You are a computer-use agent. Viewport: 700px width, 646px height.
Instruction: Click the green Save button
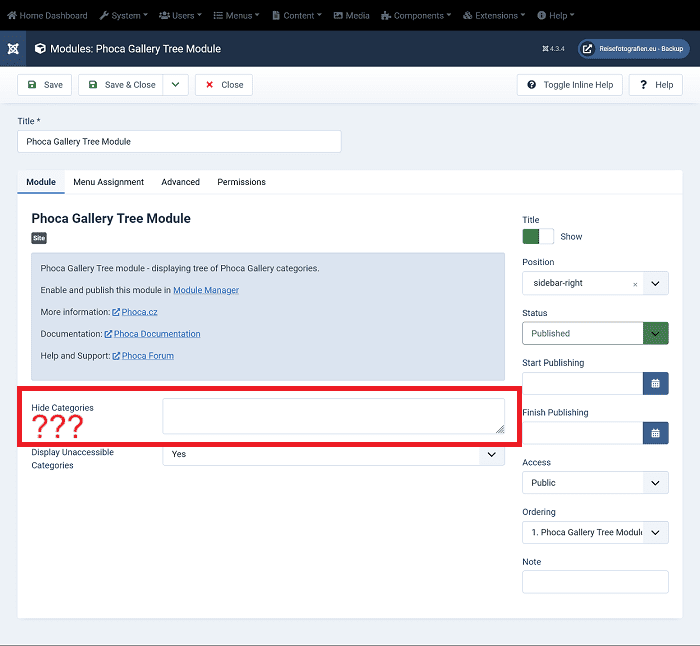click(x=45, y=85)
